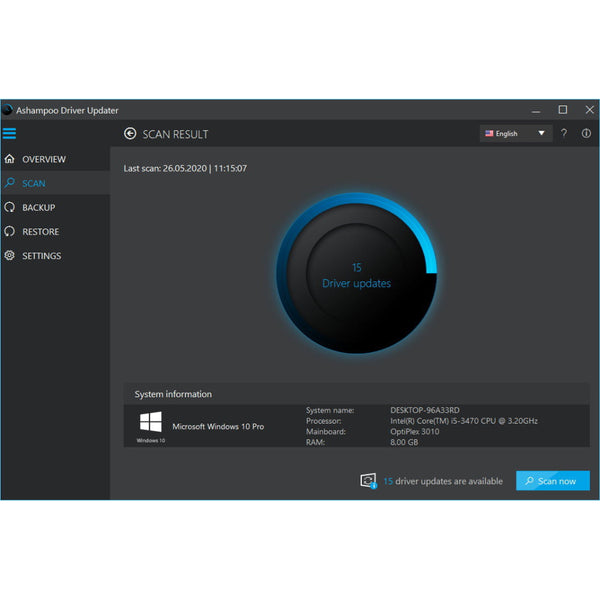The height and width of the screenshot is (600, 600).
Task: Click the System information heading
Action: pos(173,394)
